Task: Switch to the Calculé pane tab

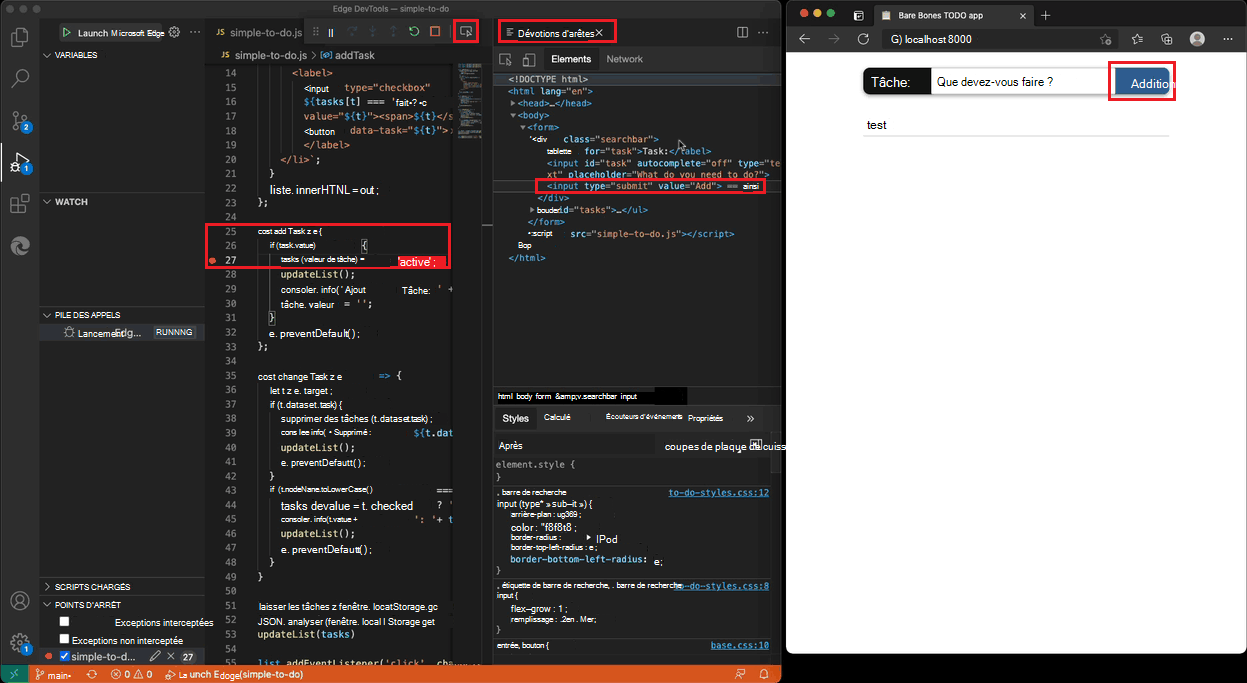Action: click(x=557, y=418)
